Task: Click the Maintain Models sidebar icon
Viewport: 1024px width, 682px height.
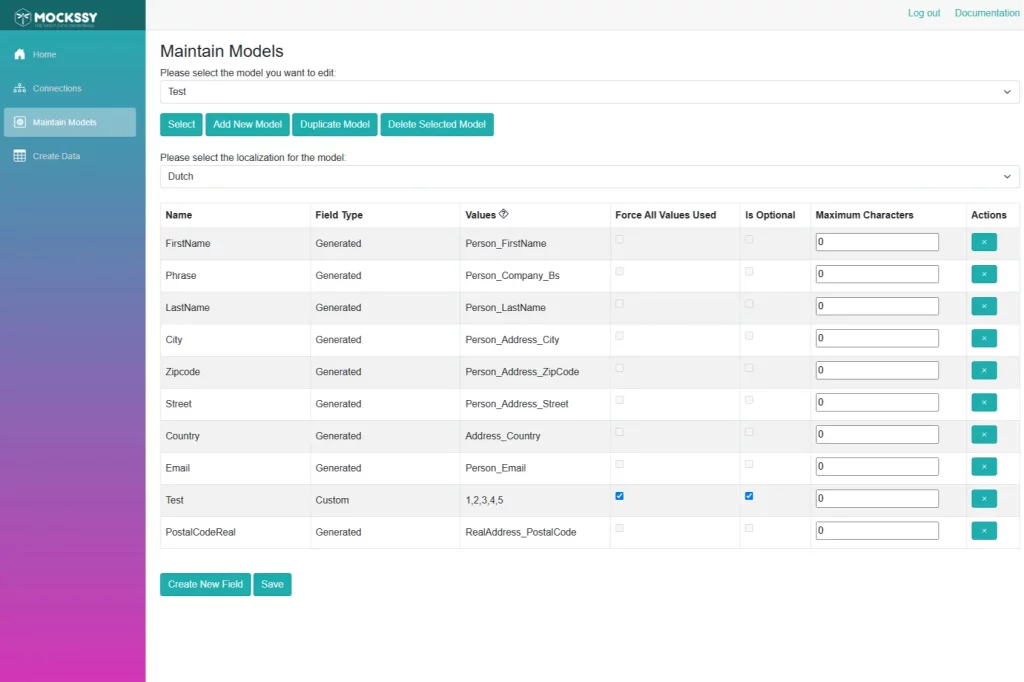Action: pyautogui.click(x=20, y=122)
